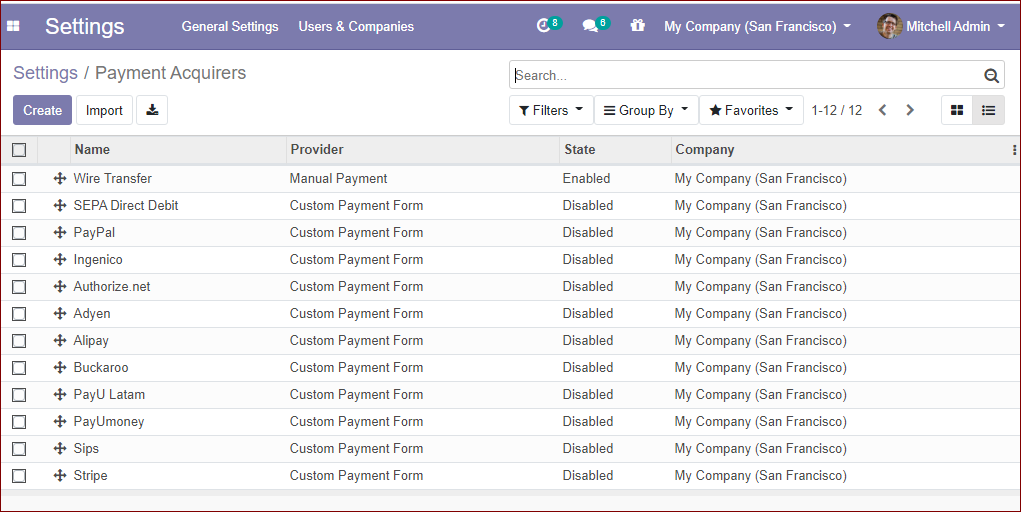Open the Users & Companies menu
1021x512 pixels.
click(356, 26)
